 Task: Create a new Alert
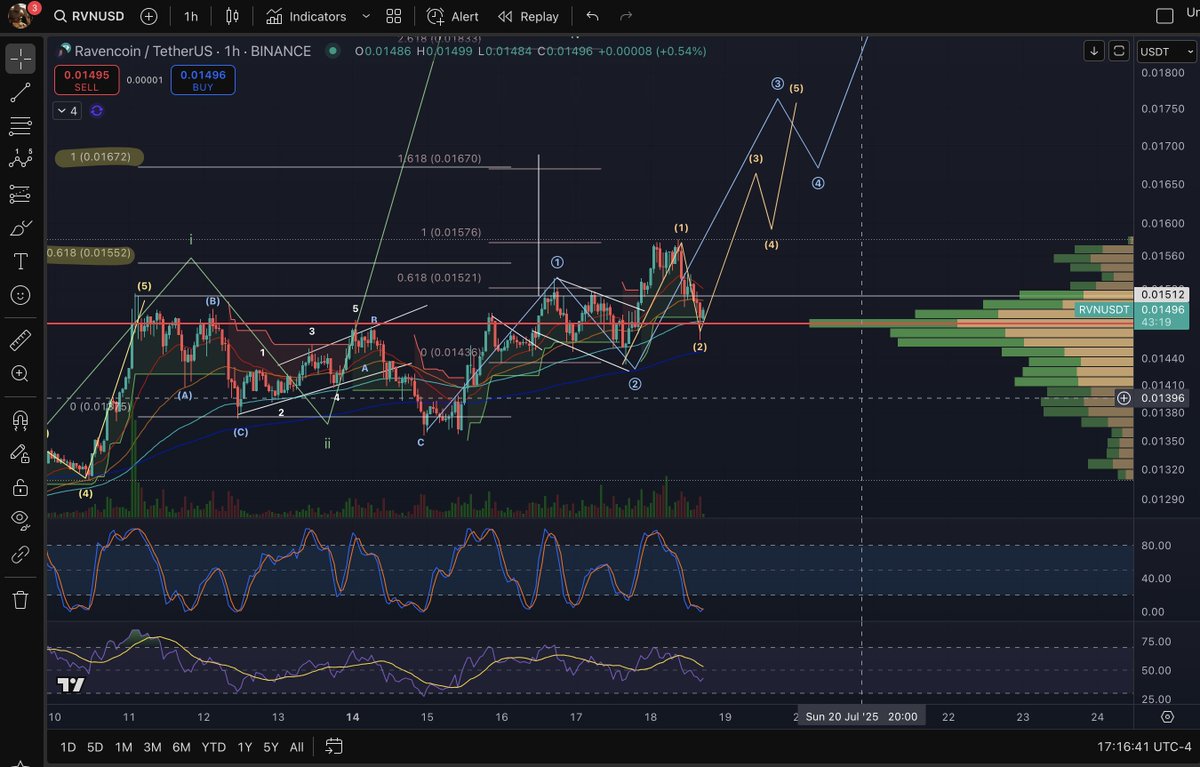coord(453,17)
